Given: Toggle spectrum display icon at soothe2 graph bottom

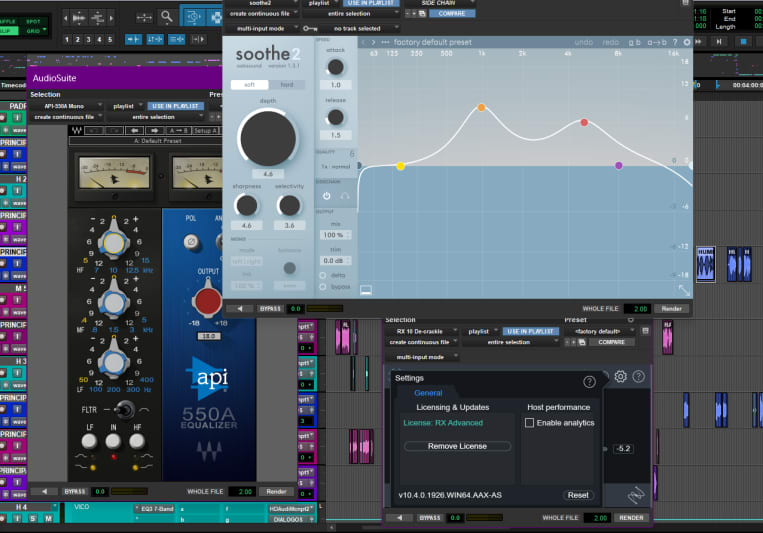Looking at the screenshot, I should tap(366, 290).
